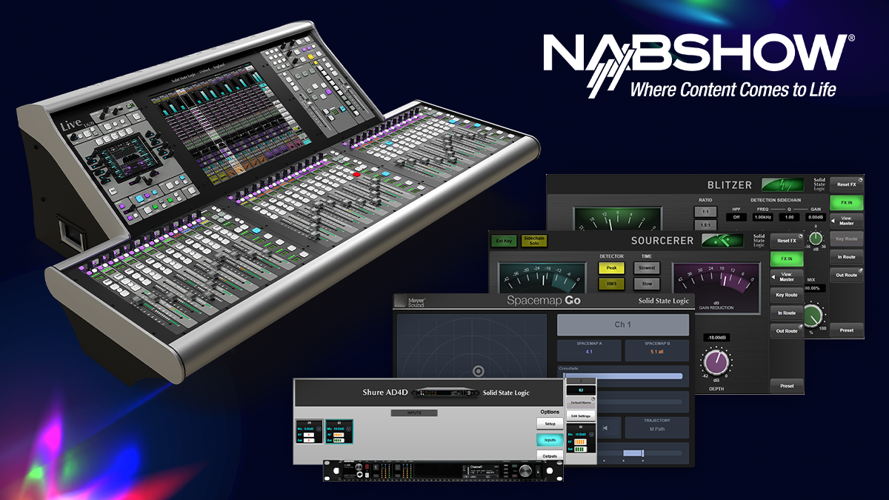This screenshot has height=500, width=889.
Task: Select the 1:1 ratio button in Blitzer
Action: [x=705, y=211]
